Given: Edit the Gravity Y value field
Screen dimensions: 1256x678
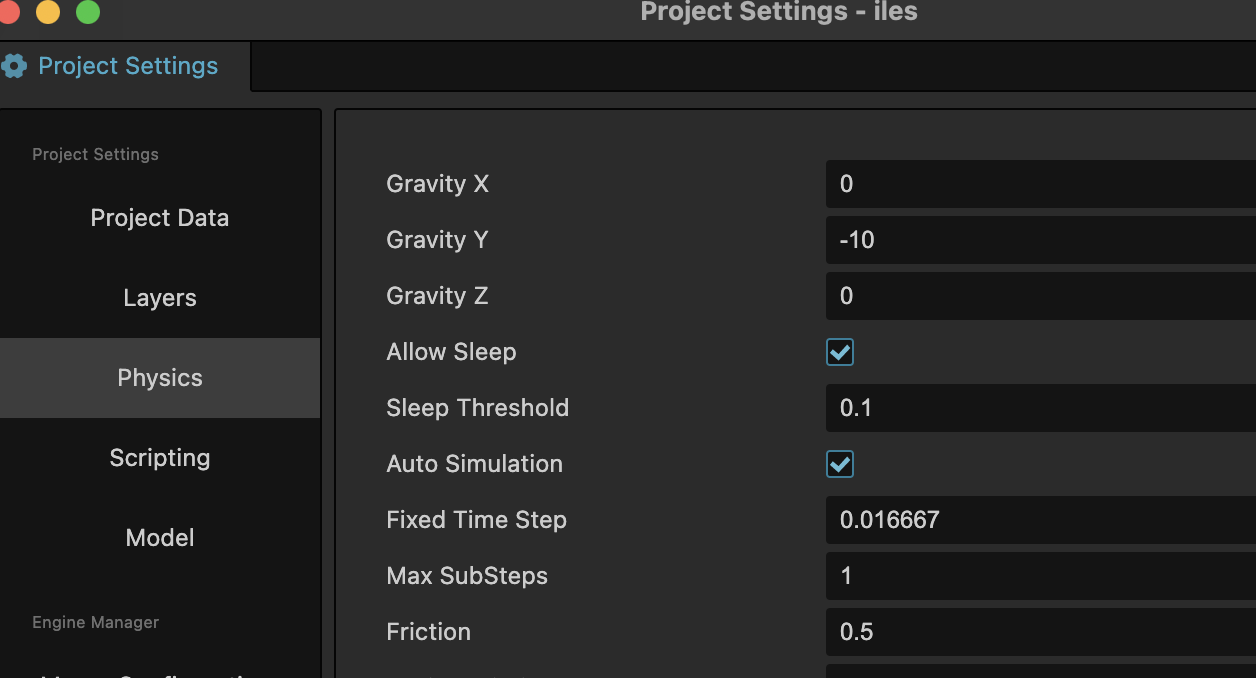Looking at the screenshot, I should point(1040,240).
